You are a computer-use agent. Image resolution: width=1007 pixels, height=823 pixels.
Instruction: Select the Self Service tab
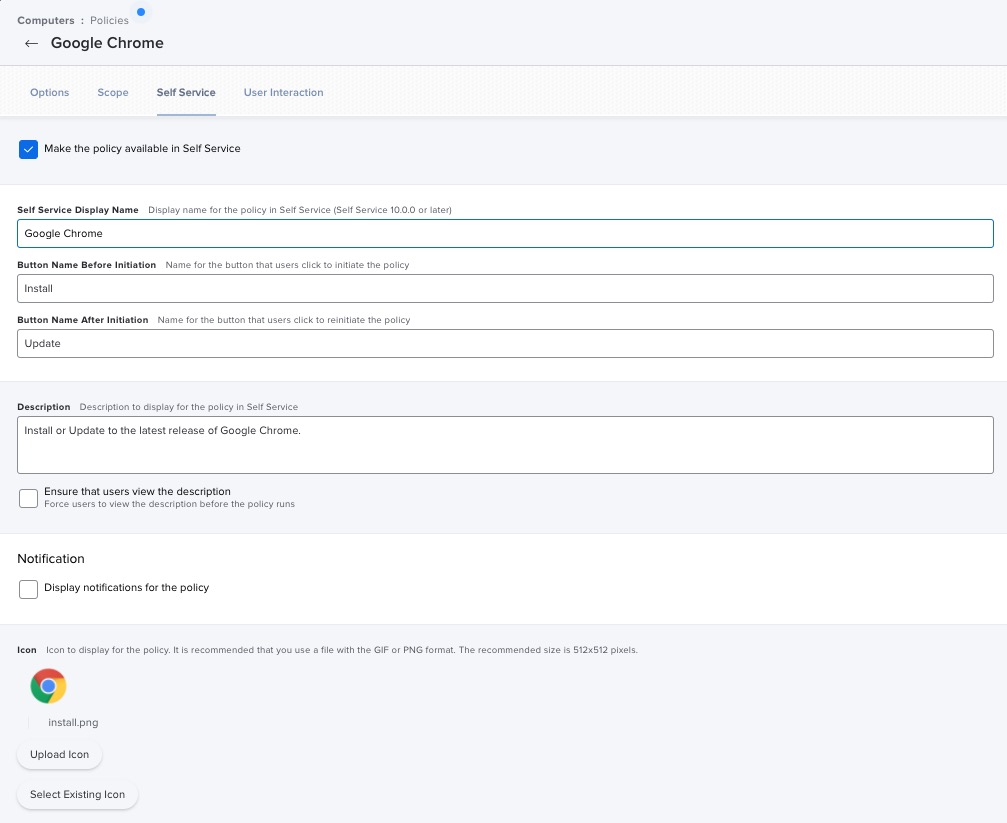(x=186, y=93)
